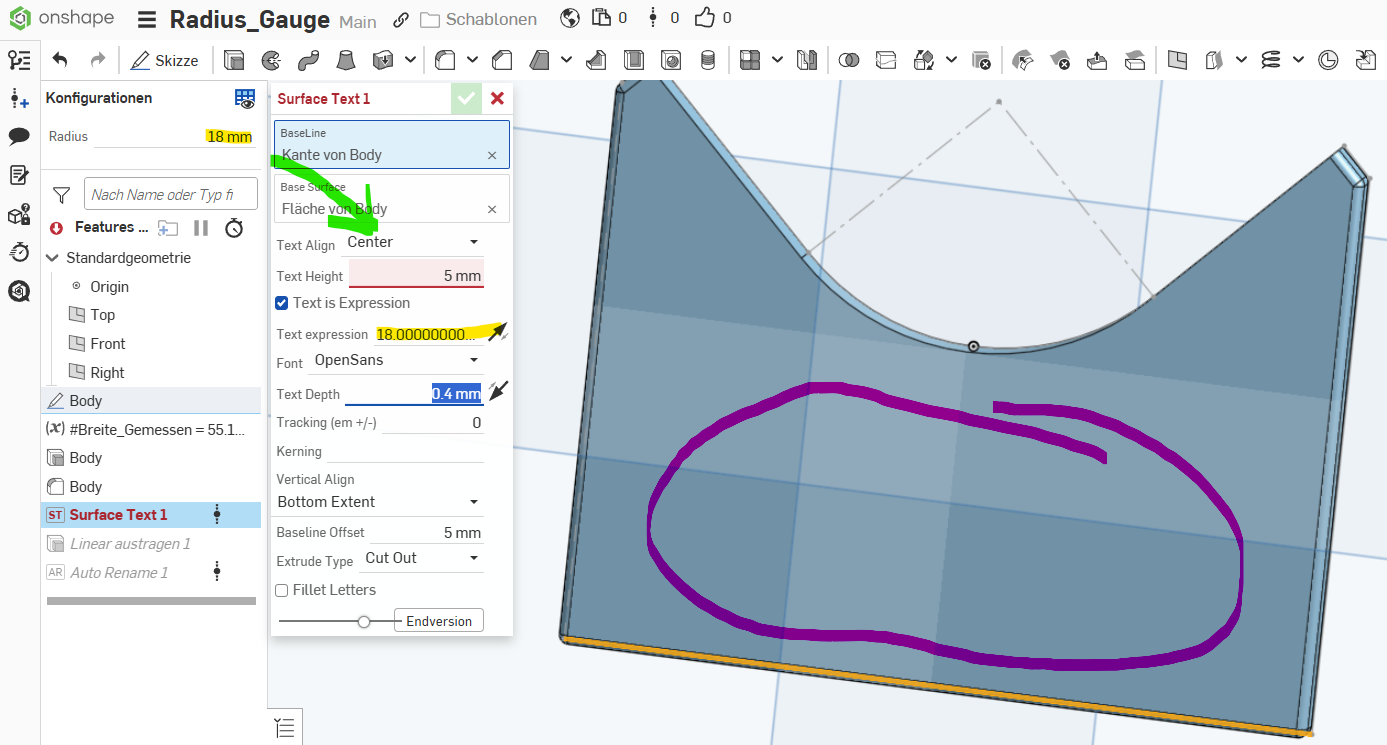Click the Delete face tool

(1060, 60)
